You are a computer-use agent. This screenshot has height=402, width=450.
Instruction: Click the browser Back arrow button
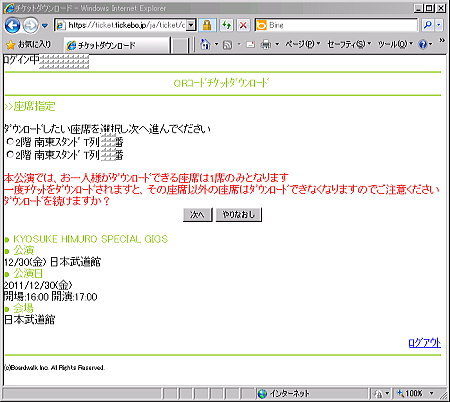13,25
